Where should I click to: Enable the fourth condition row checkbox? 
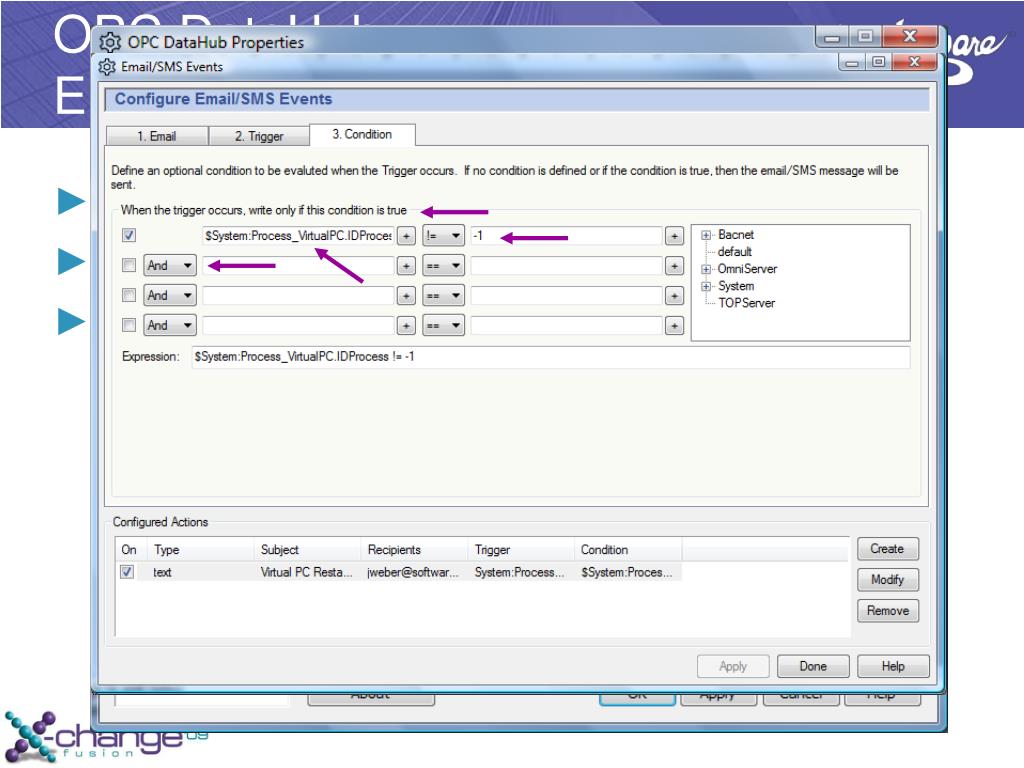pyautogui.click(x=129, y=325)
